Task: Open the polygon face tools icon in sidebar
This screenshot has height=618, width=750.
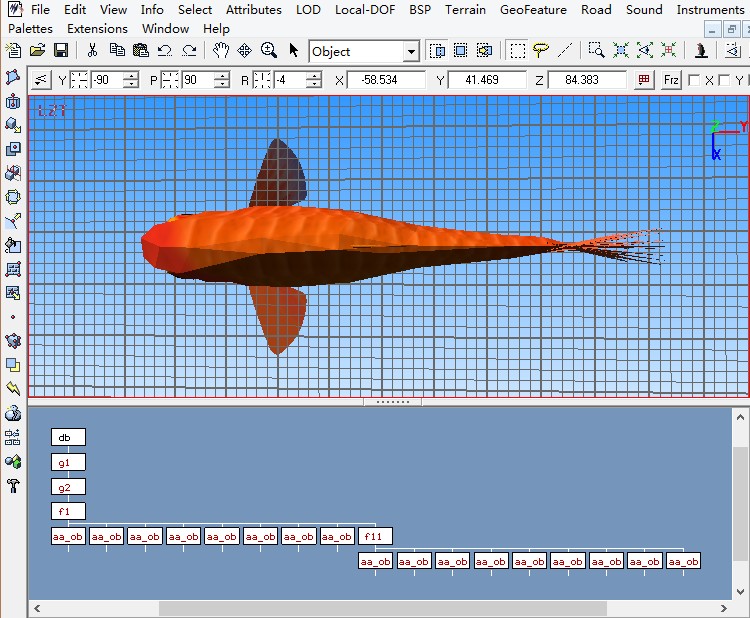Action: pyautogui.click(x=13, y=77)
